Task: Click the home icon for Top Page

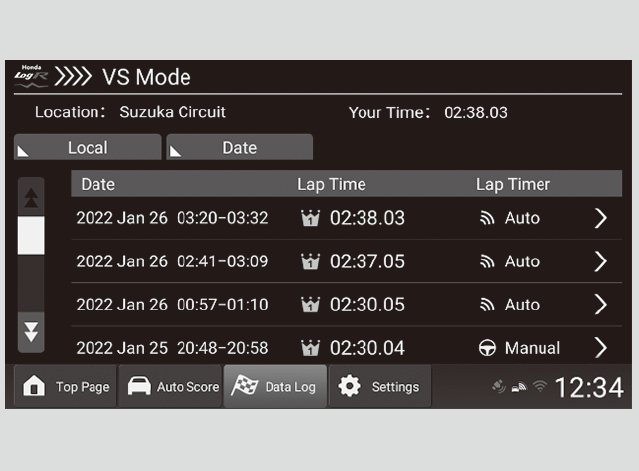Action: pos(34,387)
